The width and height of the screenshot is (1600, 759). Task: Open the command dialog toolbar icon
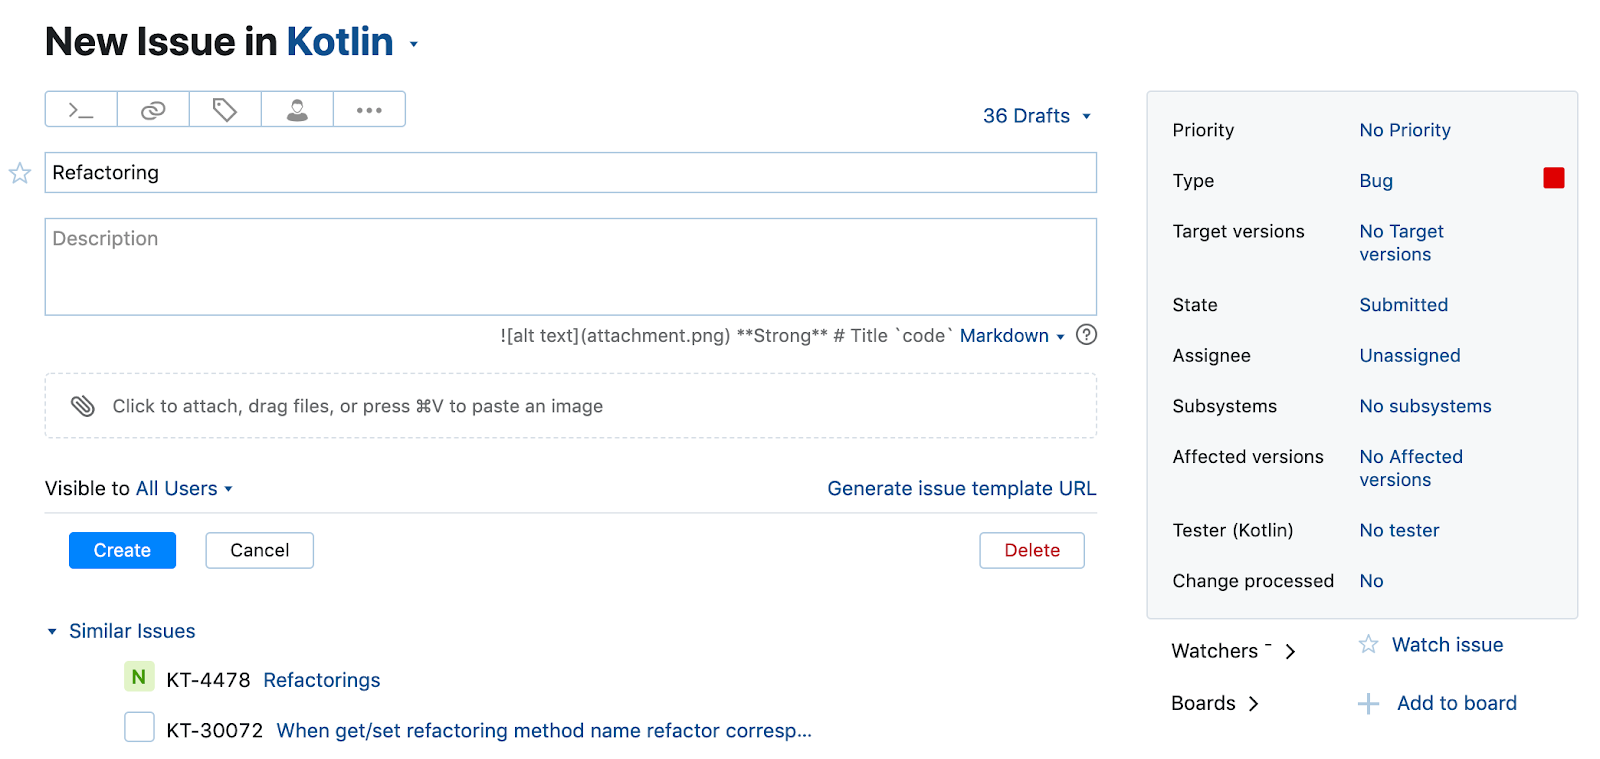tap(81, 110)
